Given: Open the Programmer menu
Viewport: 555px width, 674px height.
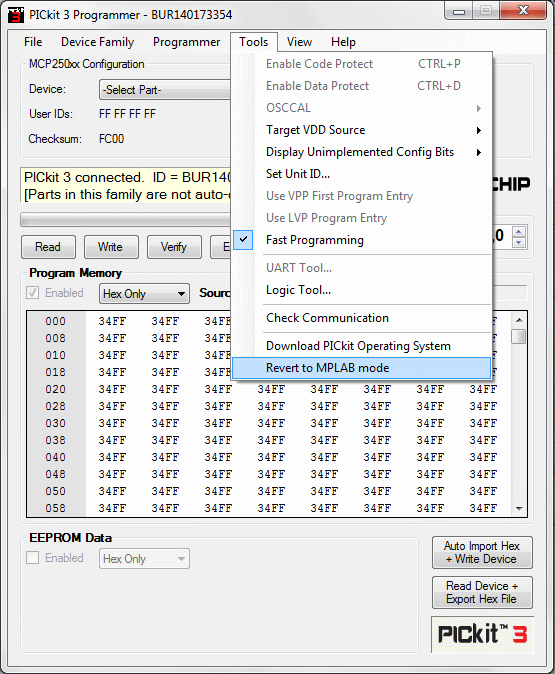Looking at the screenshot, I should (187, 42).
